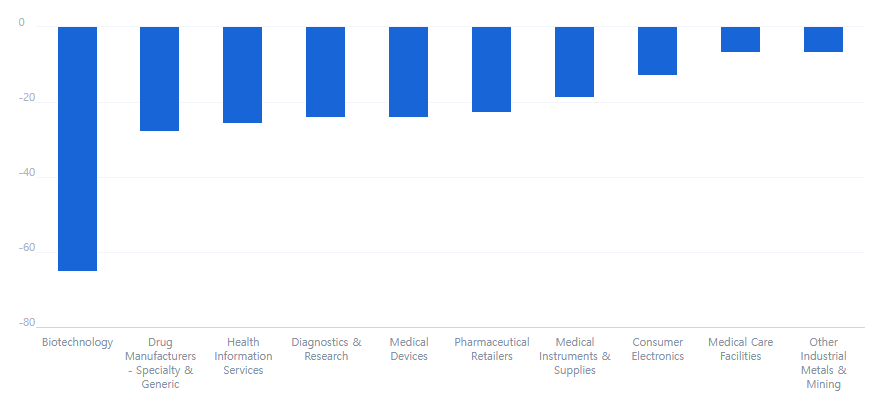Select the Health Information Services bar
Screen dimensions: 885x403
click(242, 74)
